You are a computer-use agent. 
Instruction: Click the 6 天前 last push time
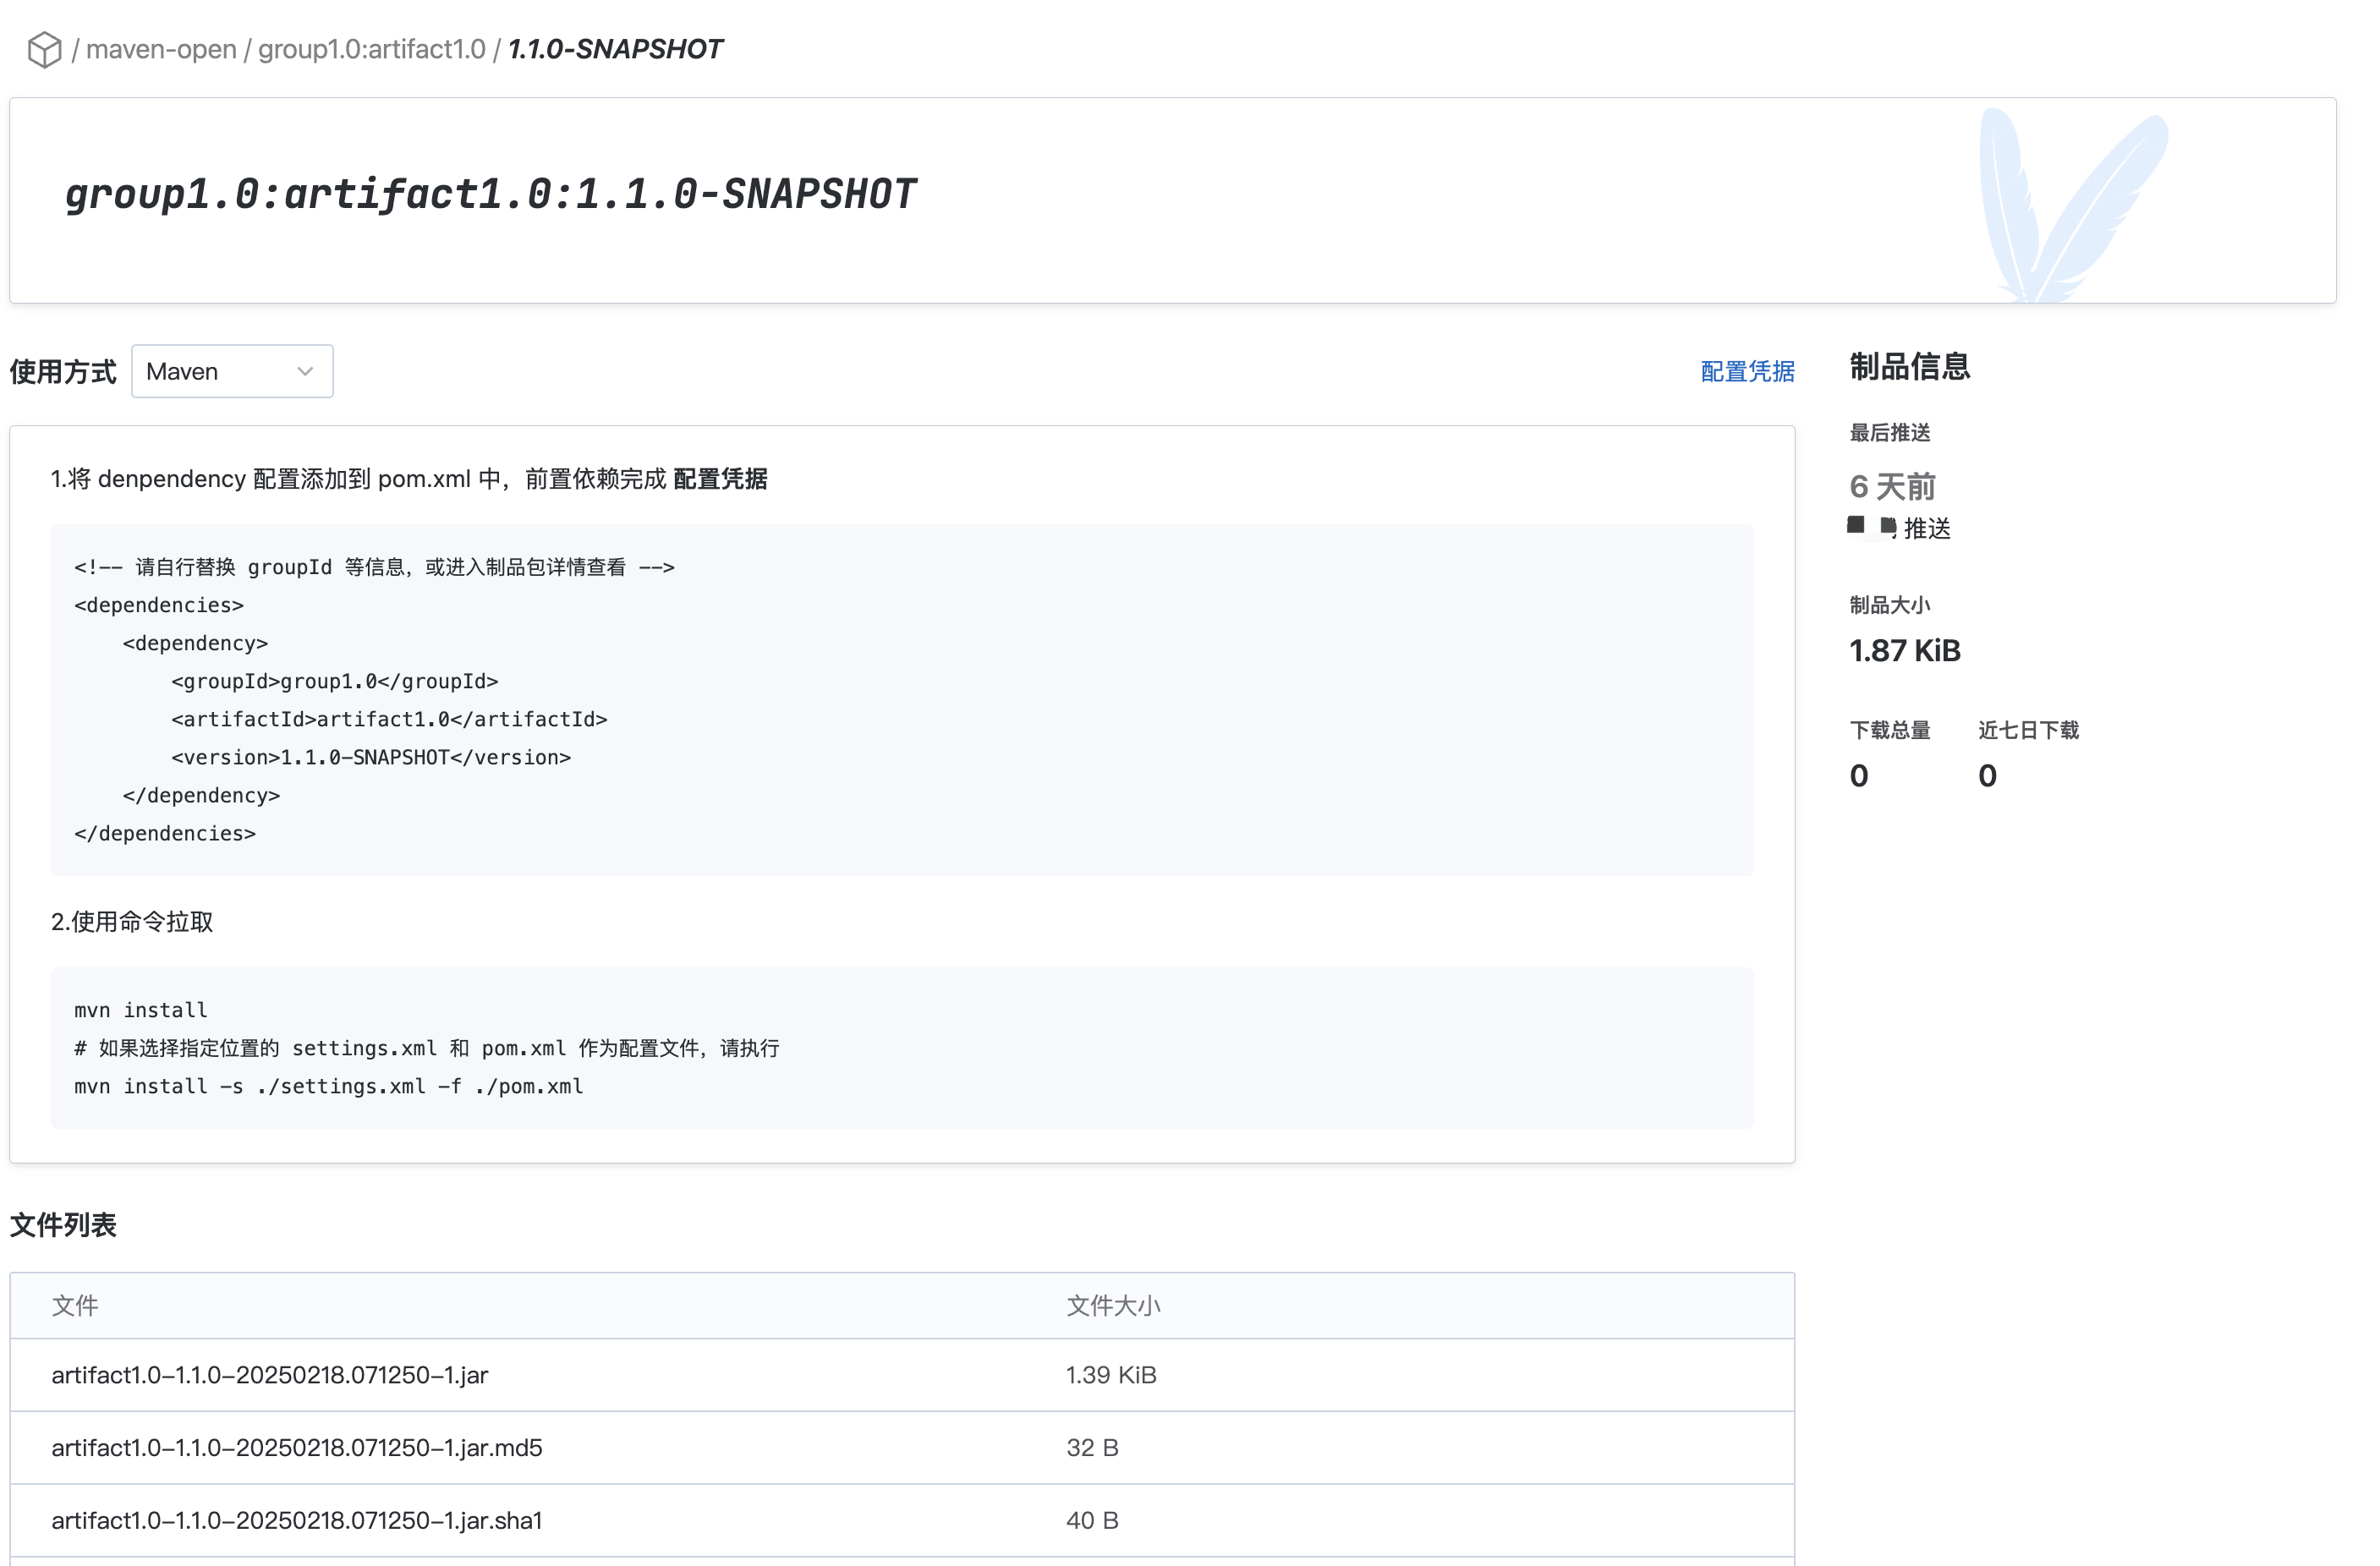[1892, 487]
